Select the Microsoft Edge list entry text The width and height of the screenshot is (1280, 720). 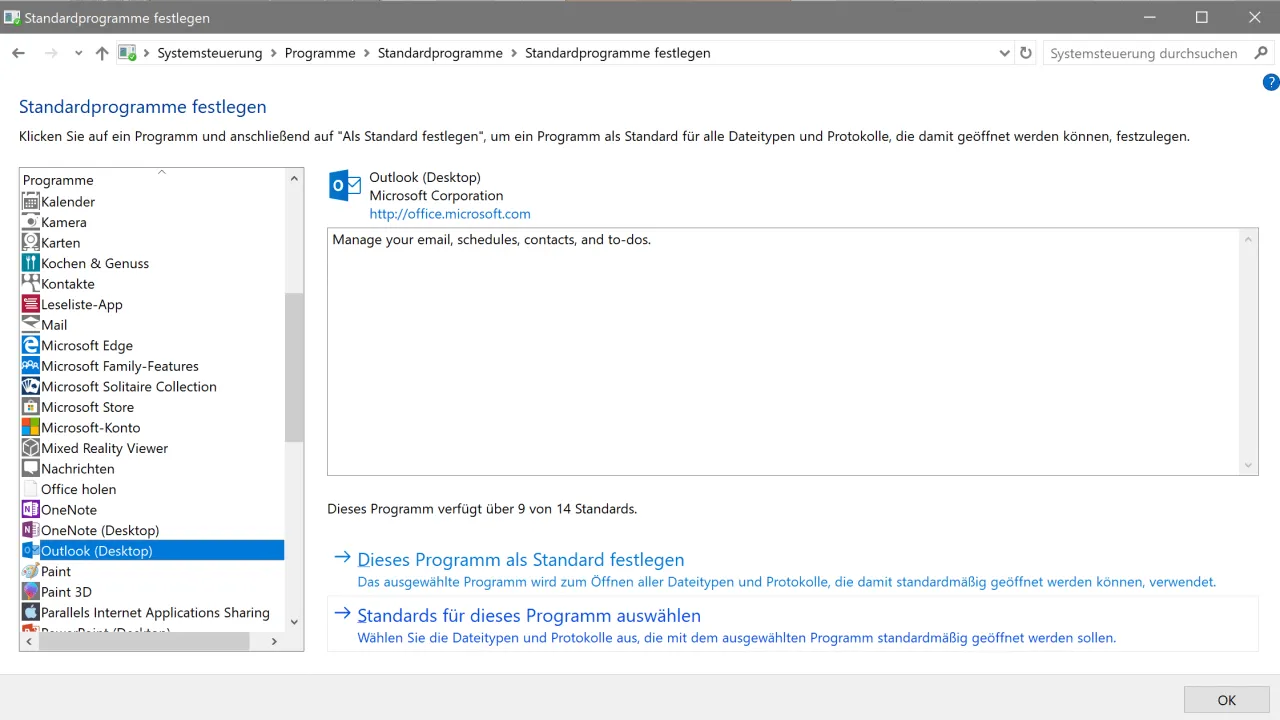[87, 345]
